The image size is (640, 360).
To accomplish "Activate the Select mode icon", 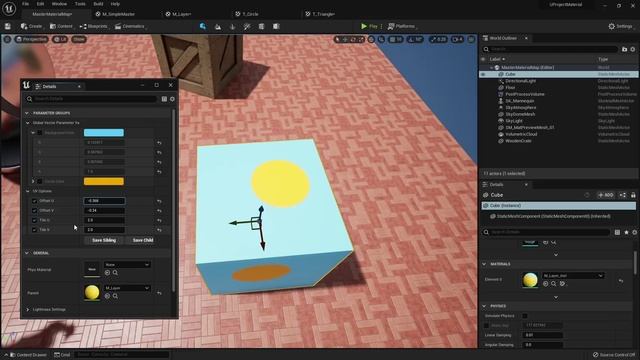I will pyautogui.click(x=203, y=26).
